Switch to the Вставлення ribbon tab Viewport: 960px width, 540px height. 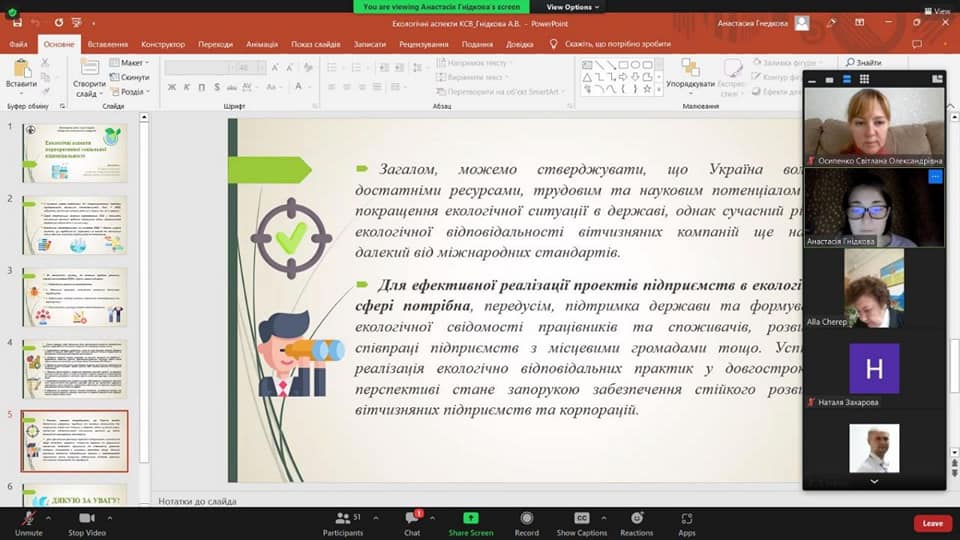[107, 44]
